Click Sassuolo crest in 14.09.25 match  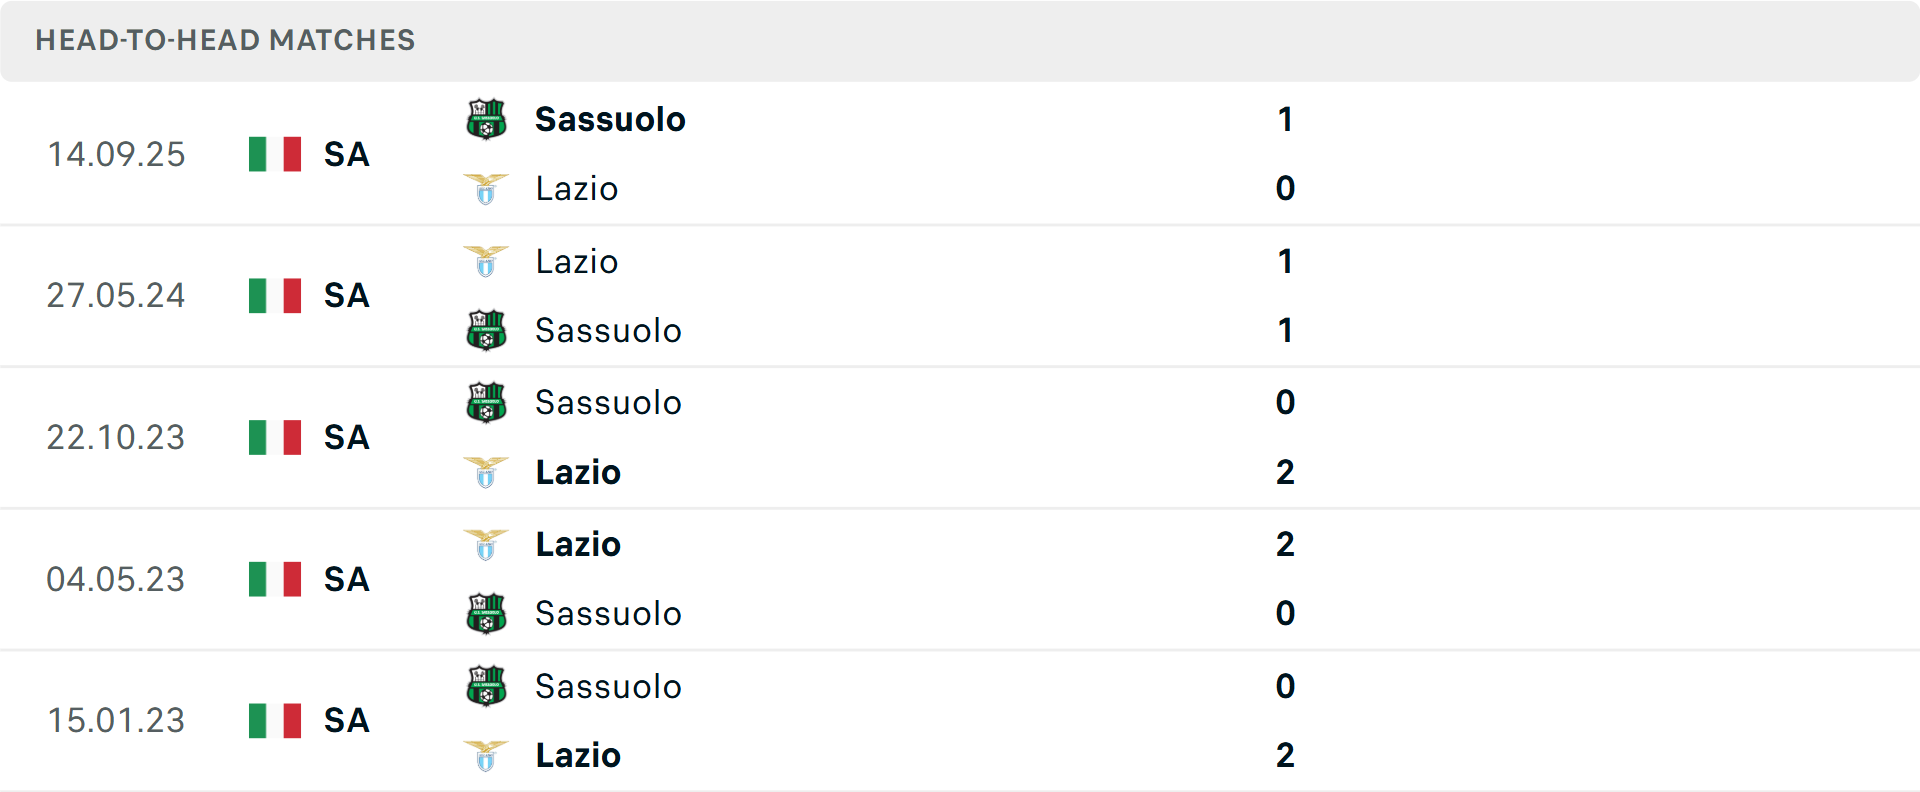[x=487, y=119]
